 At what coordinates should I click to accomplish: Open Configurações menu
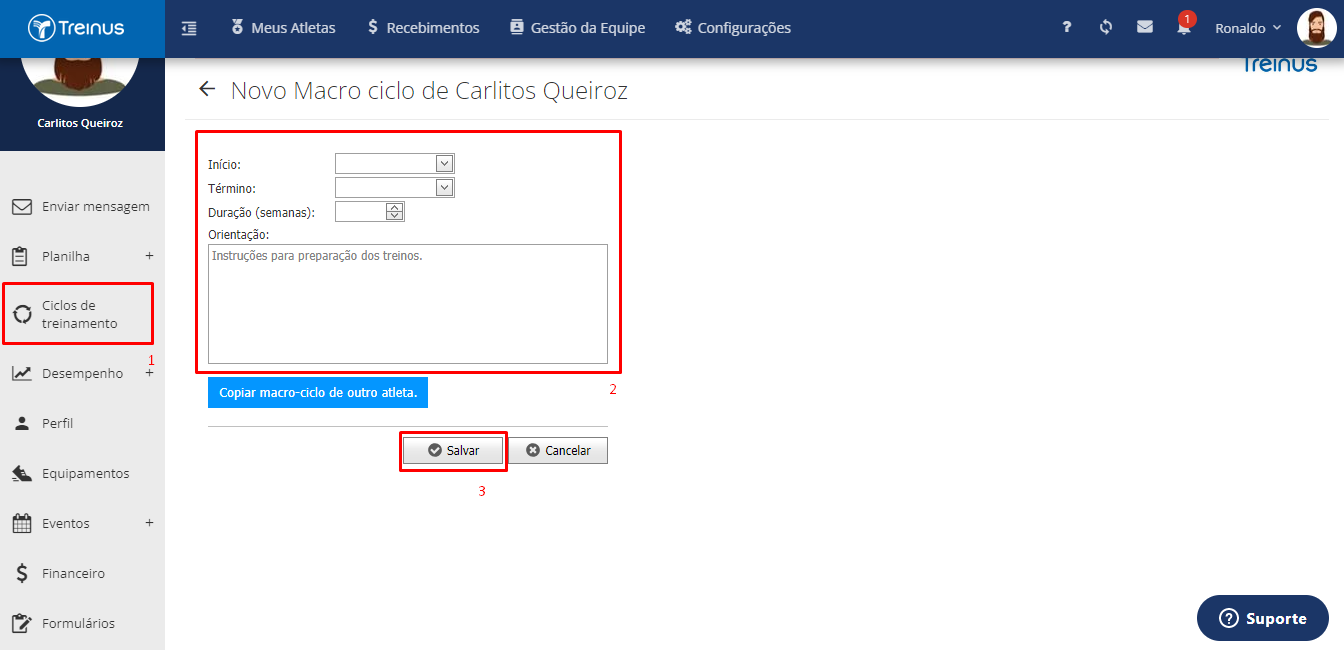[x=733, y=28]
